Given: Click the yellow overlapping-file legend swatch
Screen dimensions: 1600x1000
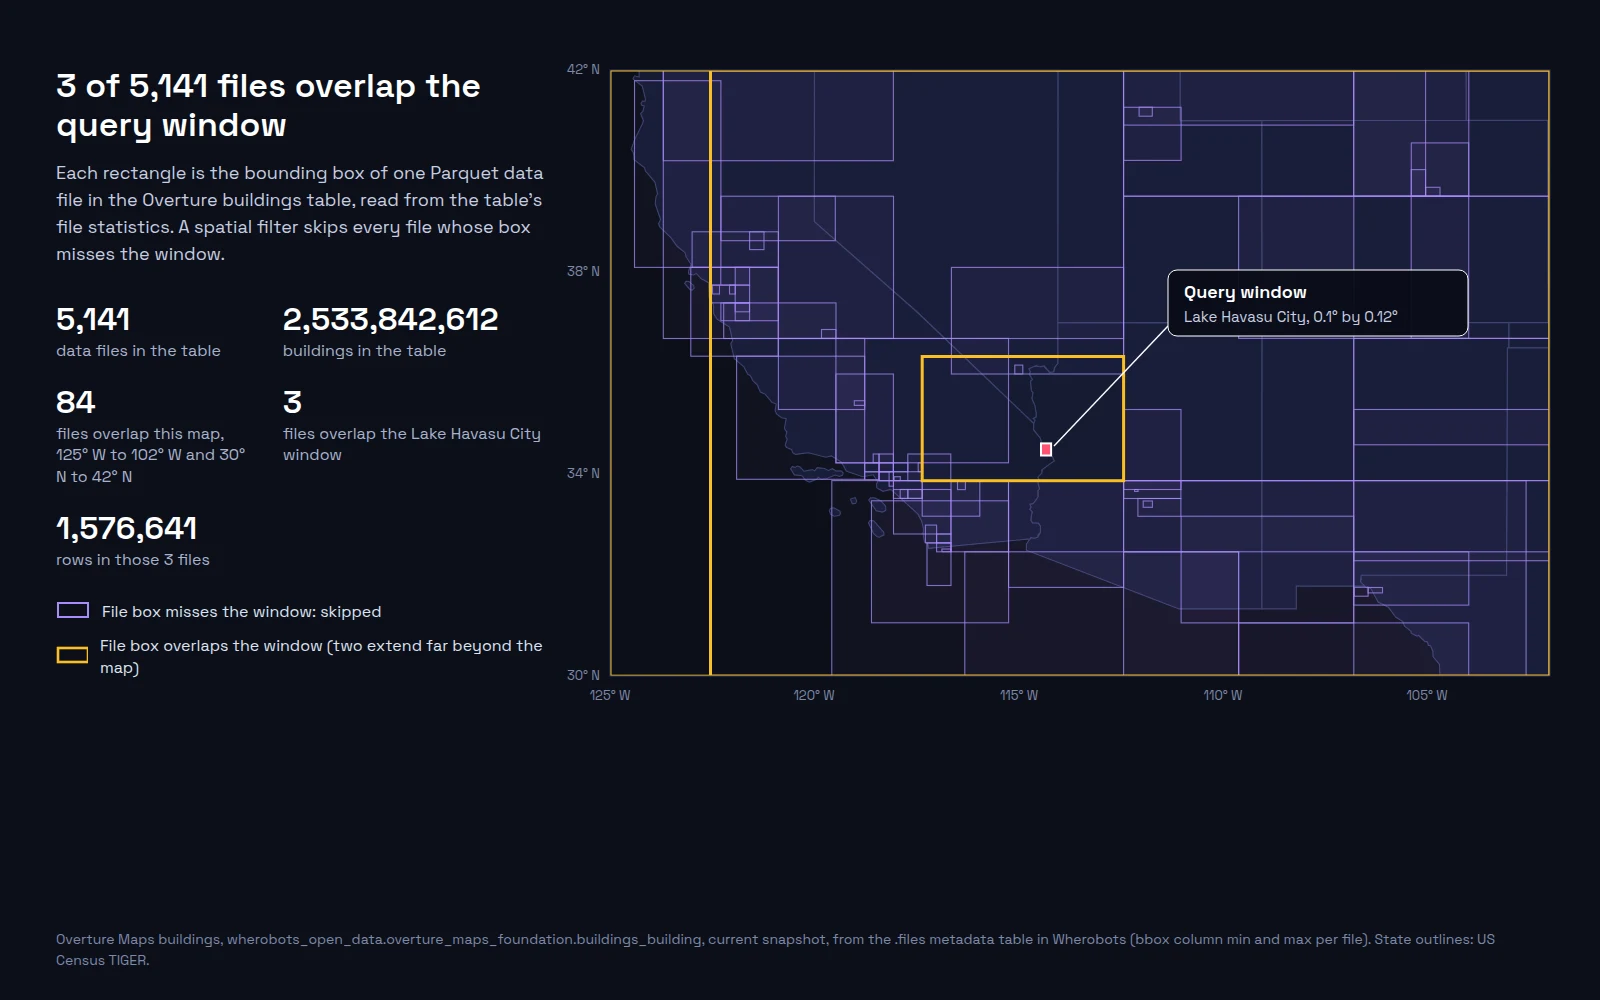Looking at the screenshot, I should click(72, 655).
